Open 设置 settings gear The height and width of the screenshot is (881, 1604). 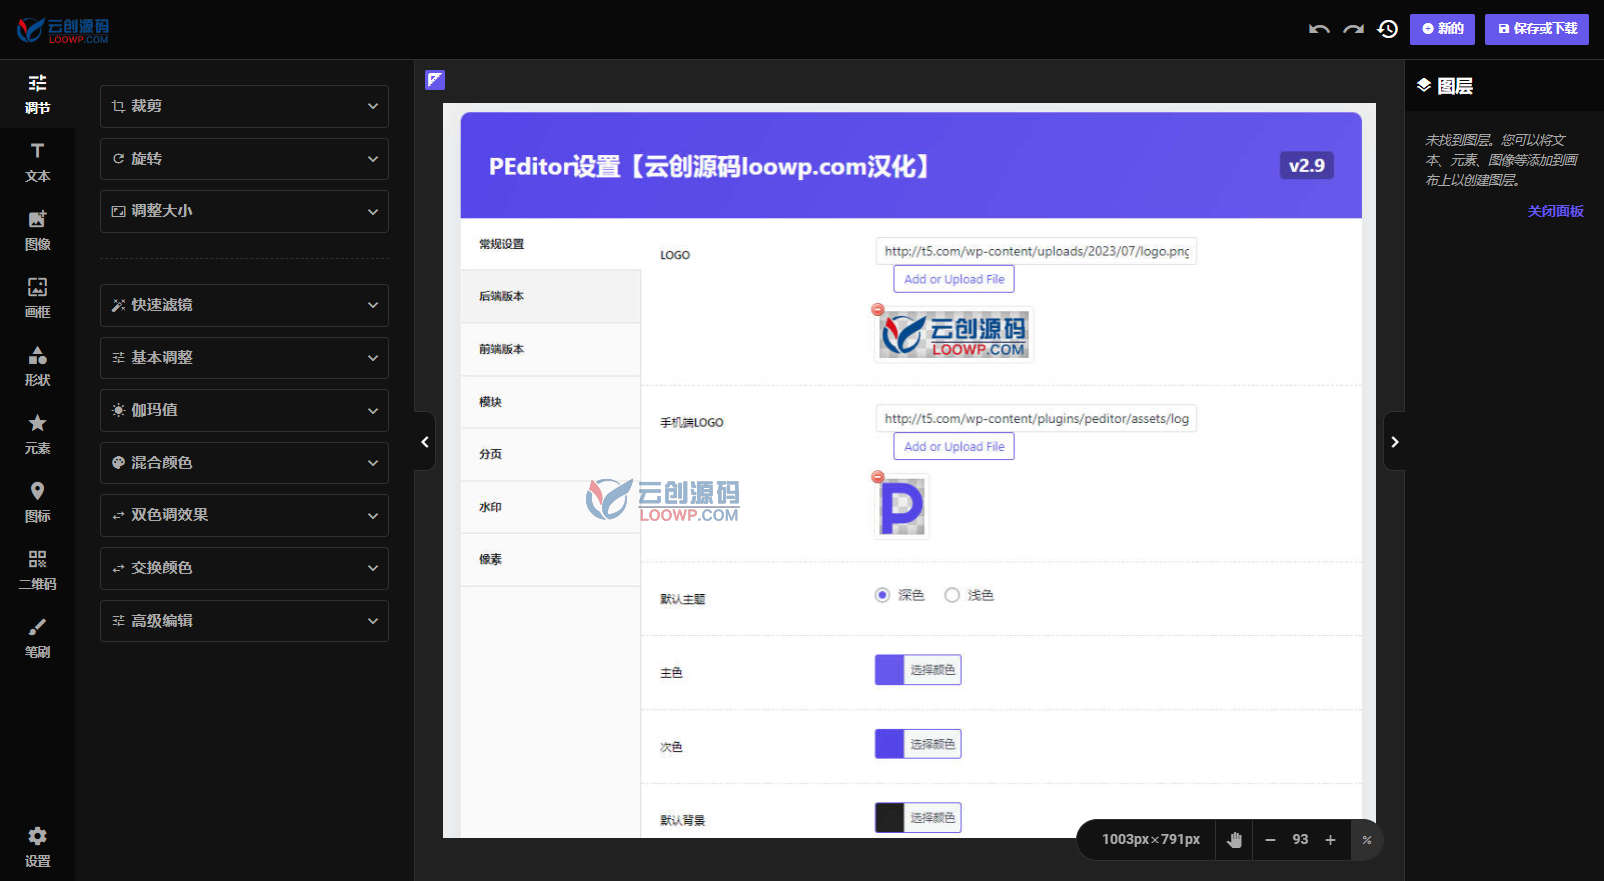coord(37,847)
